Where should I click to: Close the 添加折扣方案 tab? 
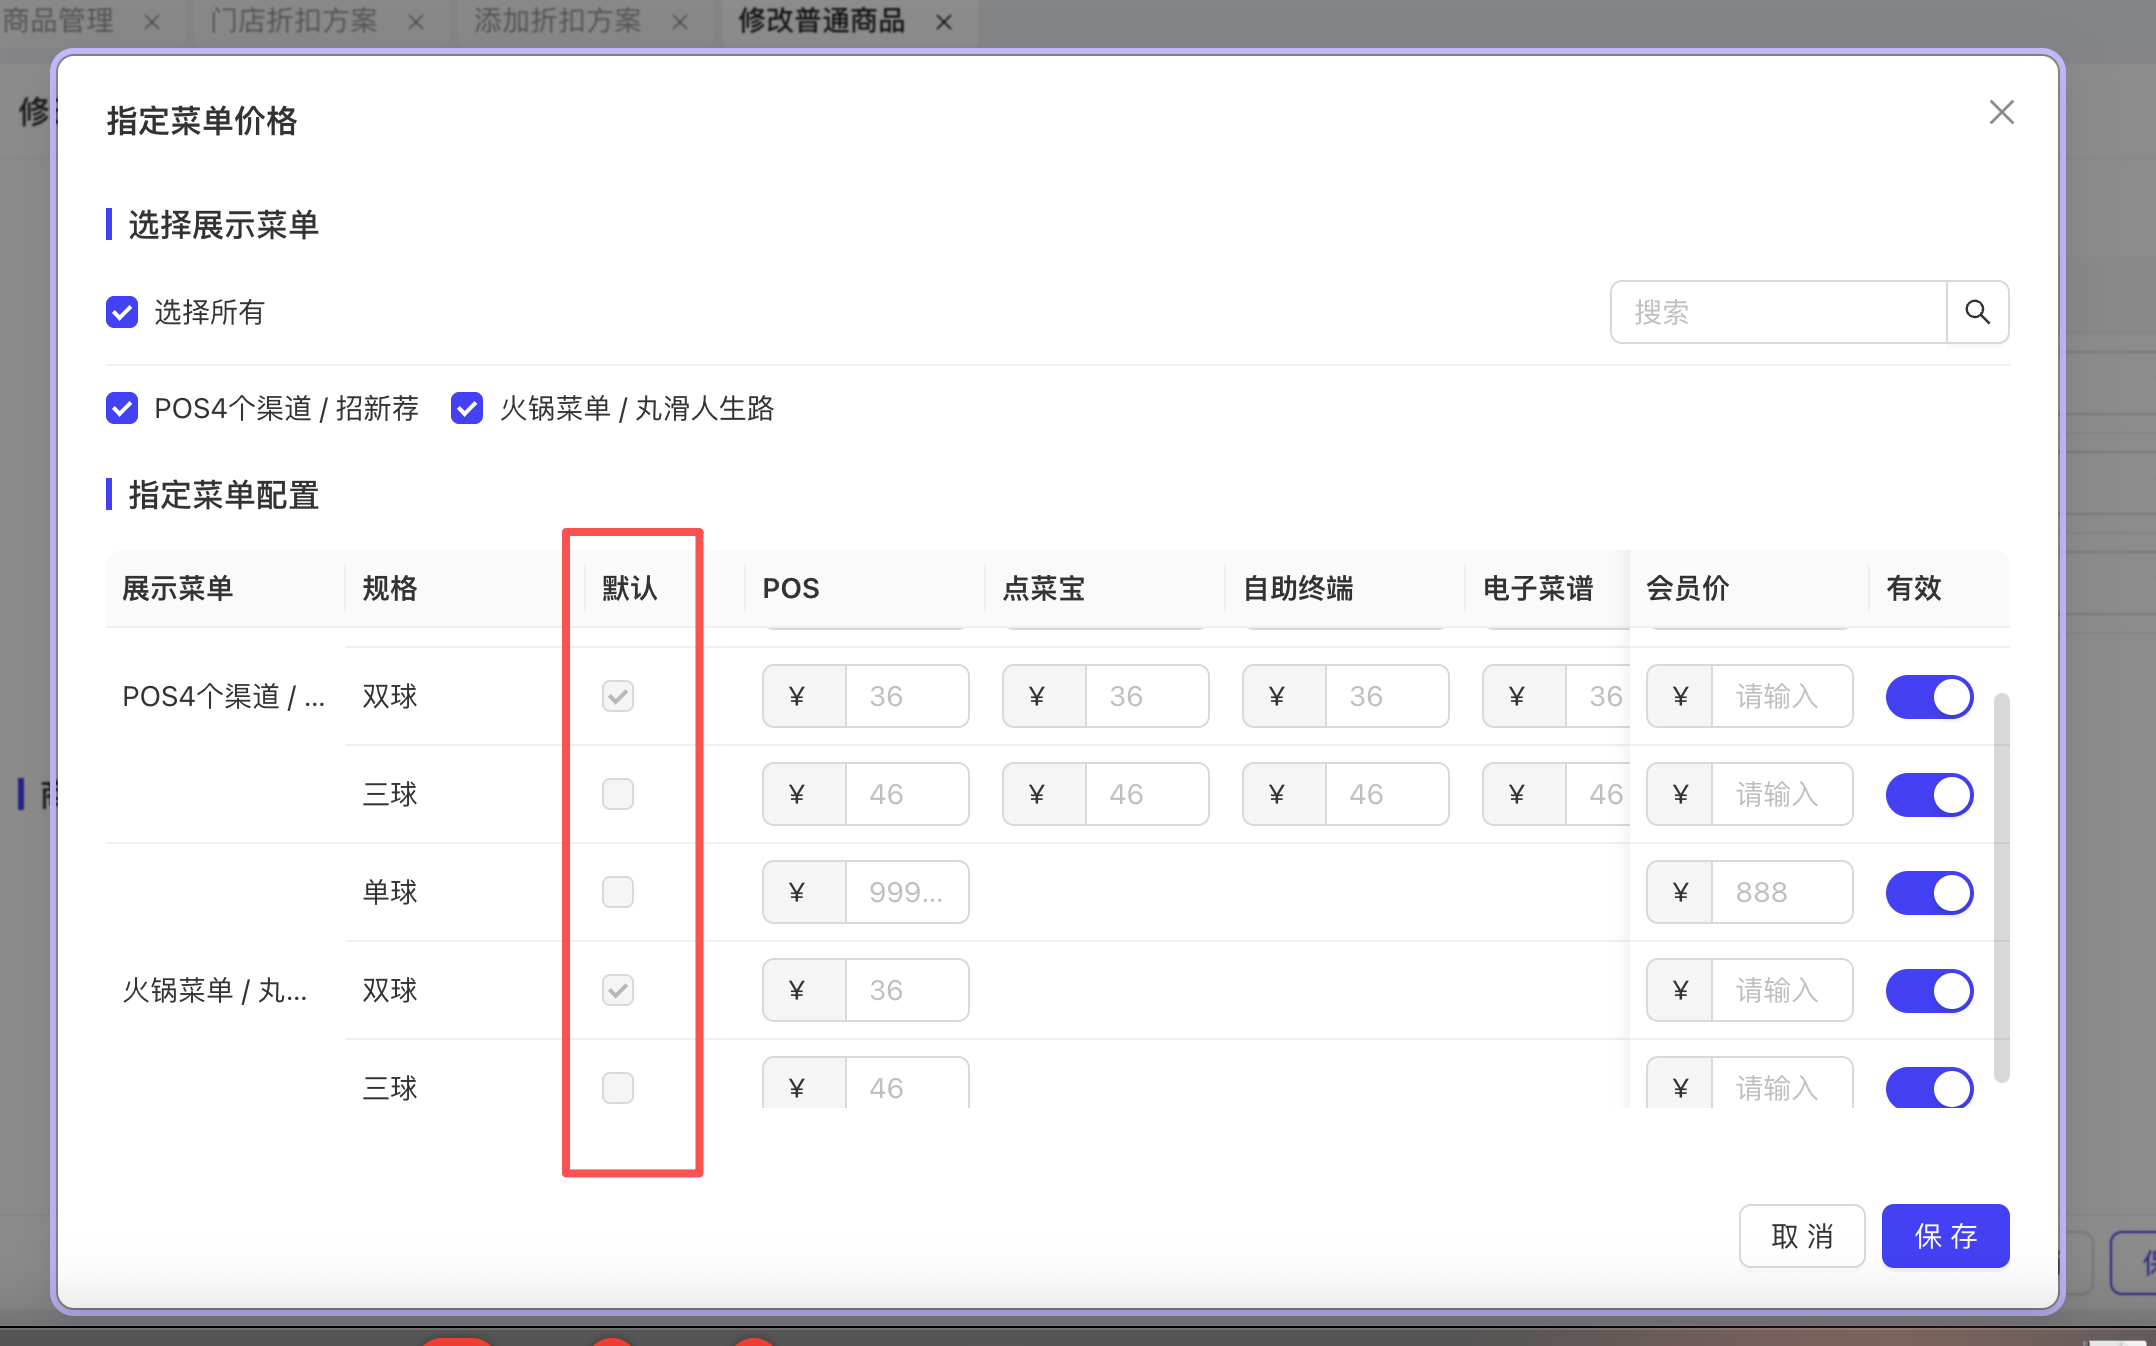point(680,21)
